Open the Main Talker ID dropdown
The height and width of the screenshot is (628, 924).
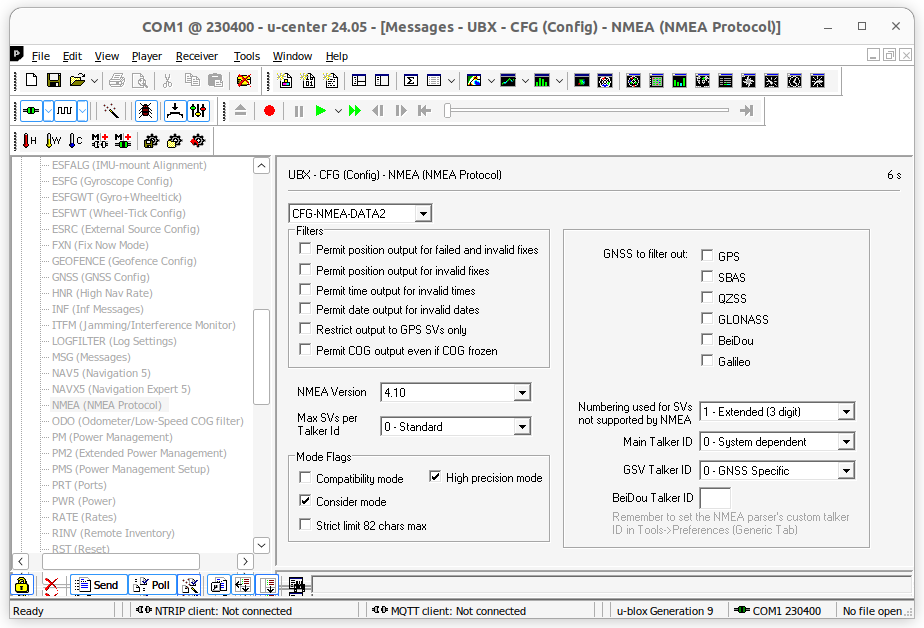tap(846, 441)
